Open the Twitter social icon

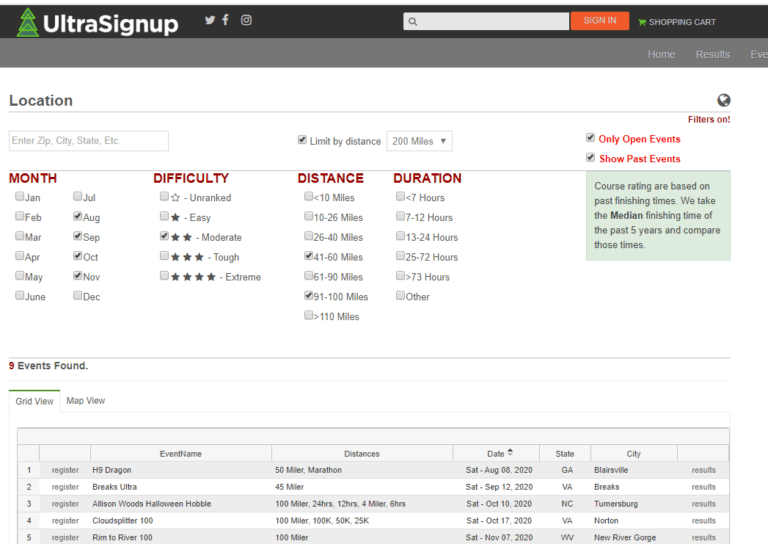coord(209,20)
